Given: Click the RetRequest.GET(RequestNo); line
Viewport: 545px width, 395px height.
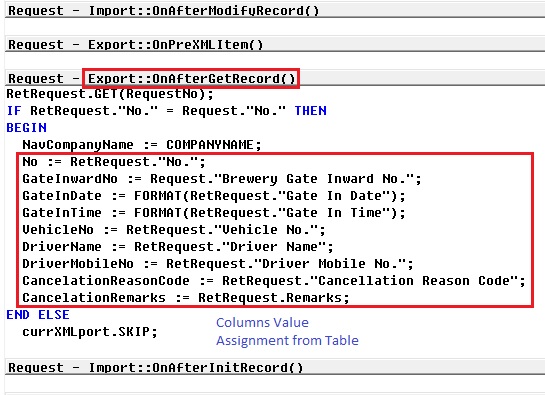Looking at the screenshot, I should pyautogui.click(x=110, y=94).
